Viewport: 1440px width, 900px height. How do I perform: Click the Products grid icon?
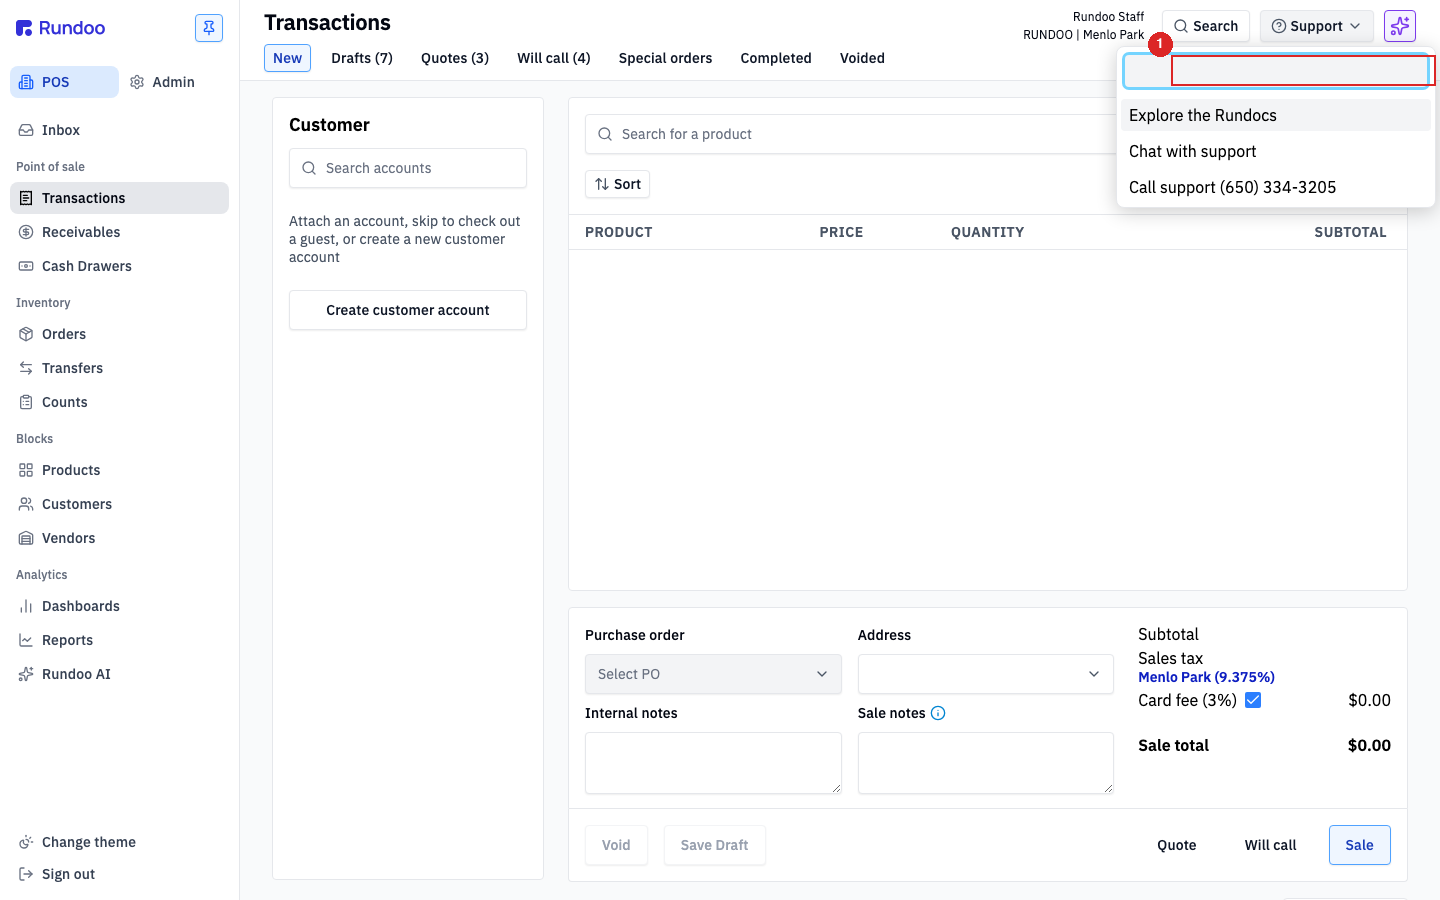pos(26,470)
